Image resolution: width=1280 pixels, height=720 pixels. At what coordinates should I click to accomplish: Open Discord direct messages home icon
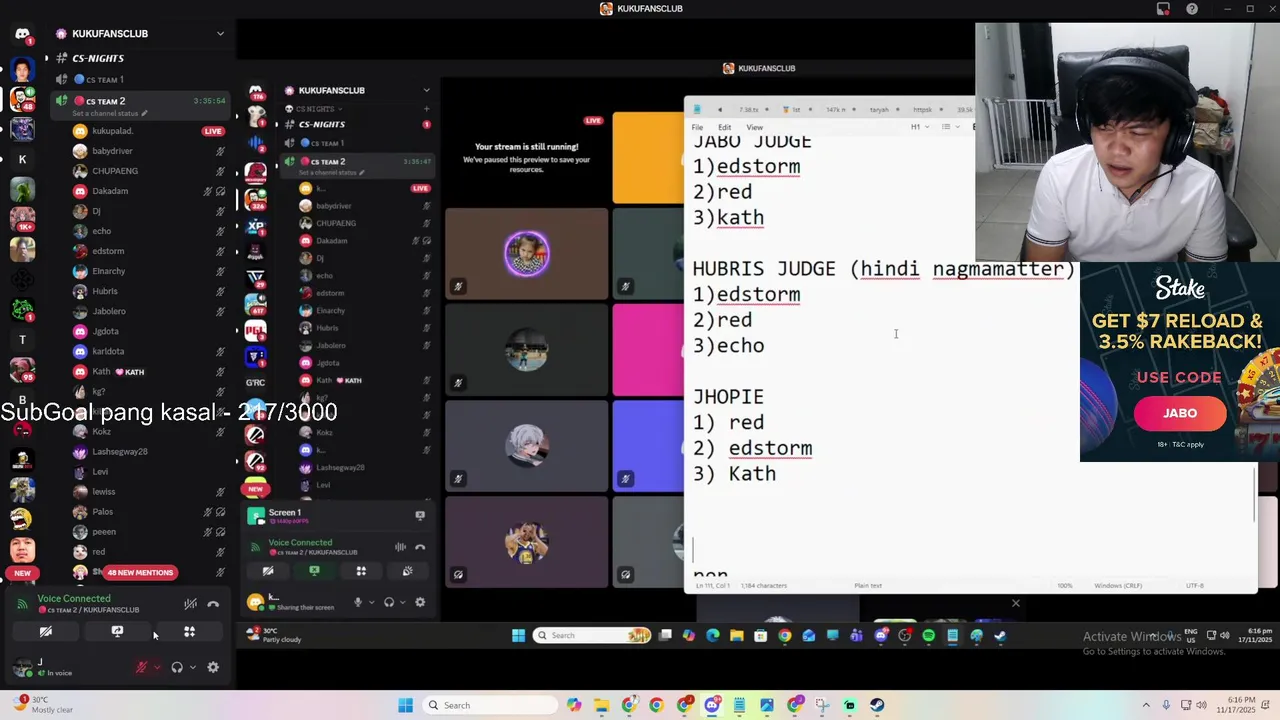22,34
